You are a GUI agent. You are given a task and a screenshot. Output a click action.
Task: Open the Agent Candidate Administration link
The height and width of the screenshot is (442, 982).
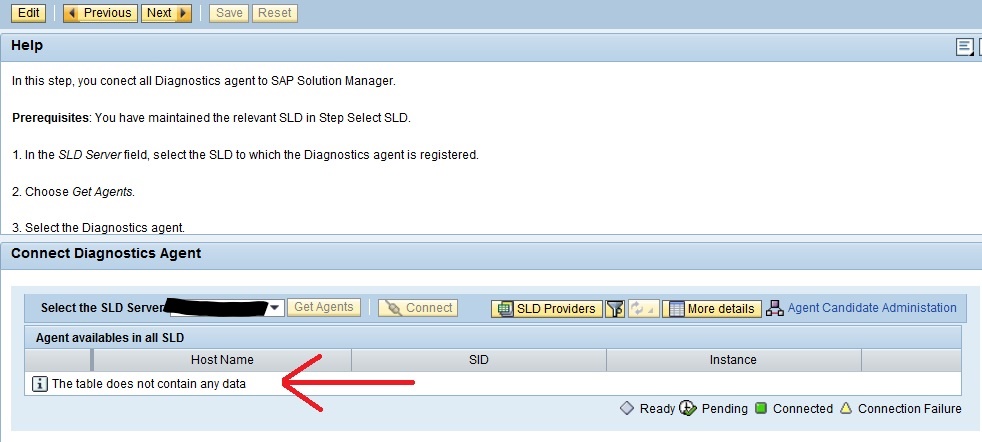pos(872,307)
